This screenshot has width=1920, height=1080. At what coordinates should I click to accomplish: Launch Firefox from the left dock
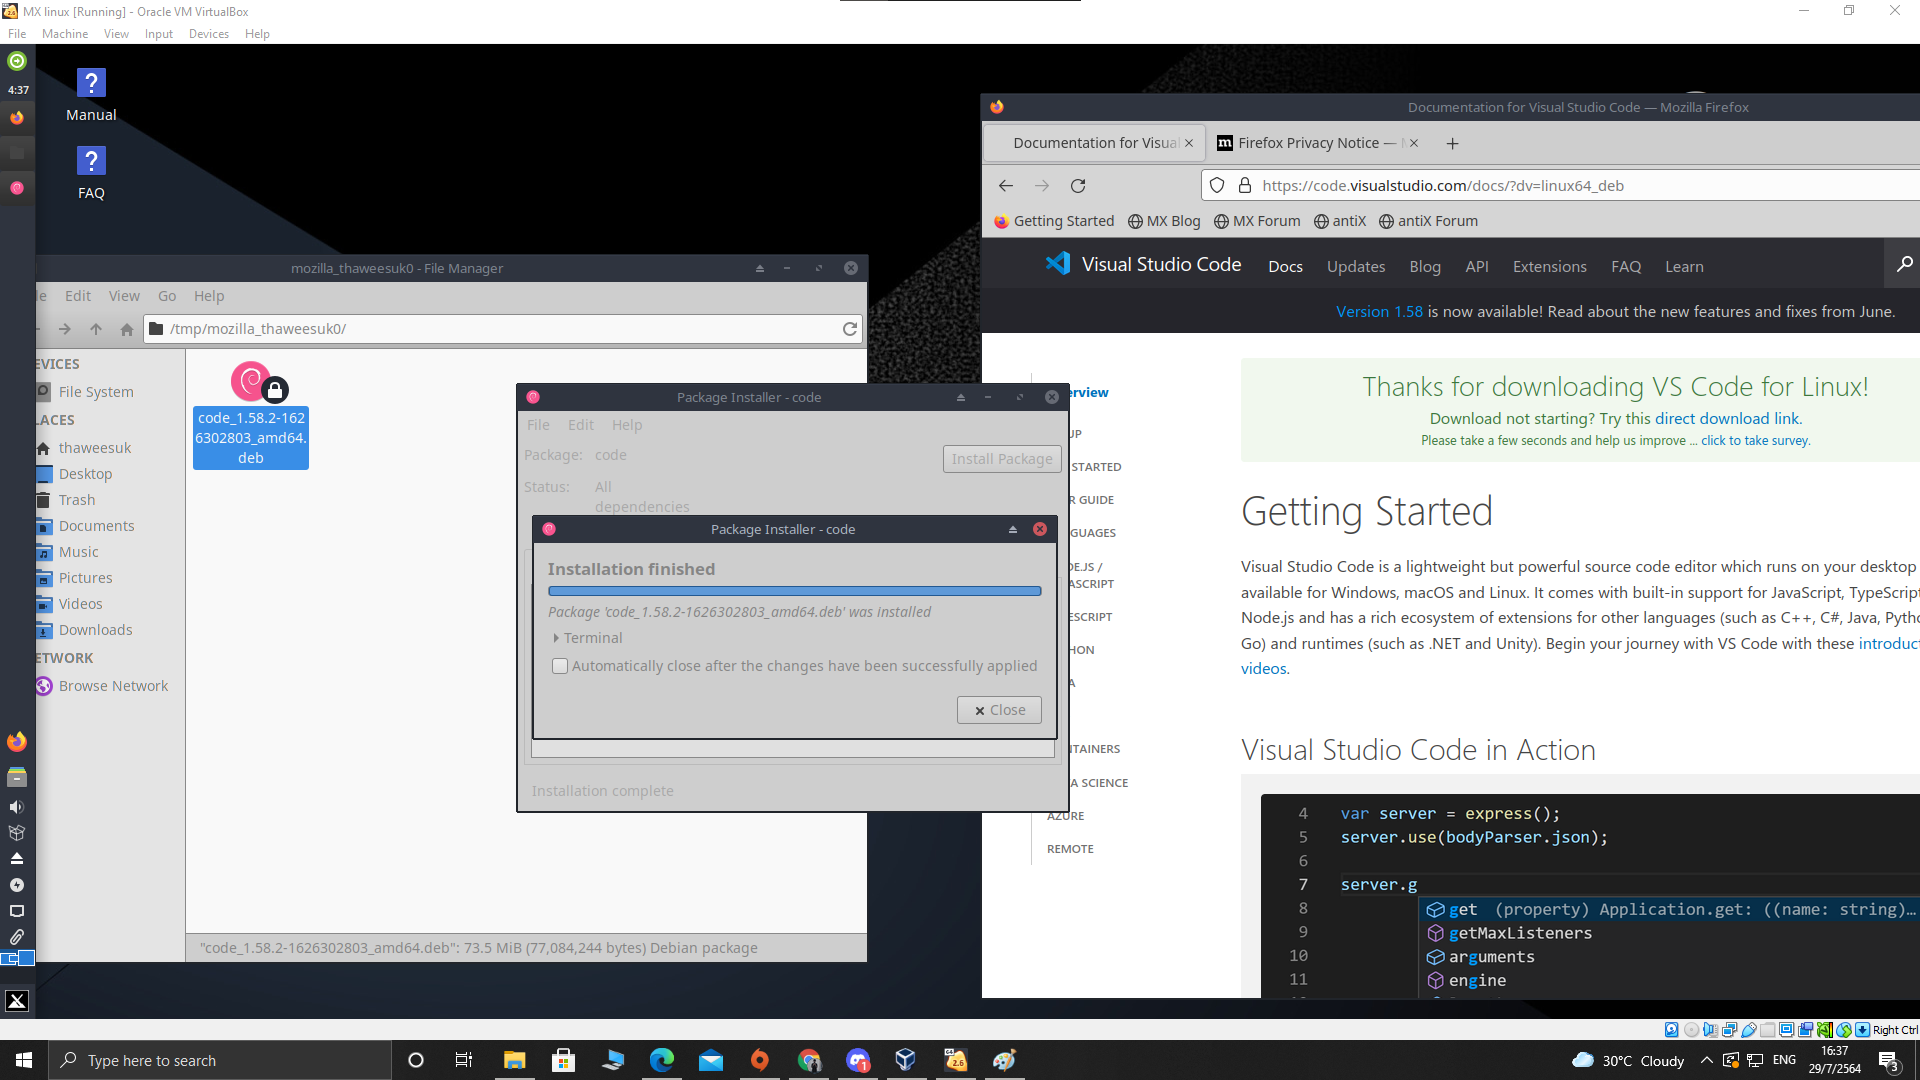click(17, 741)
